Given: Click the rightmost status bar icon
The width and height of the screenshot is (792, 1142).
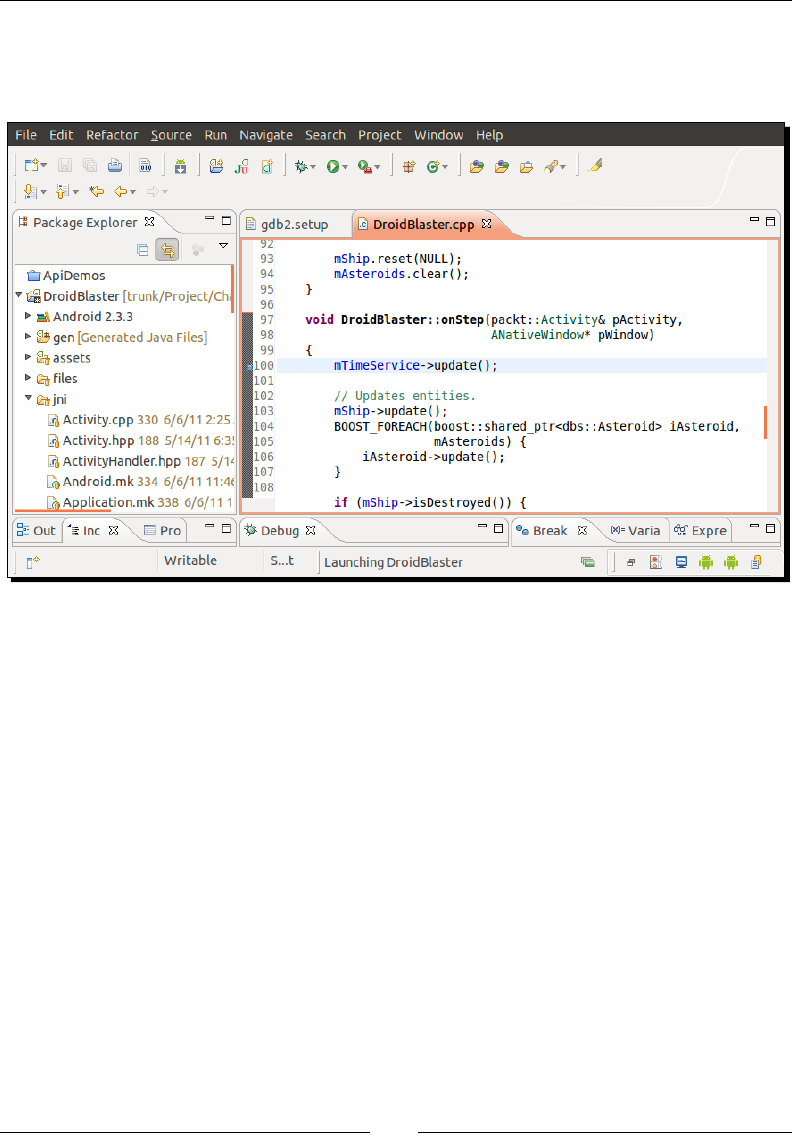Looking at the screenshot, I should point(756,563).
